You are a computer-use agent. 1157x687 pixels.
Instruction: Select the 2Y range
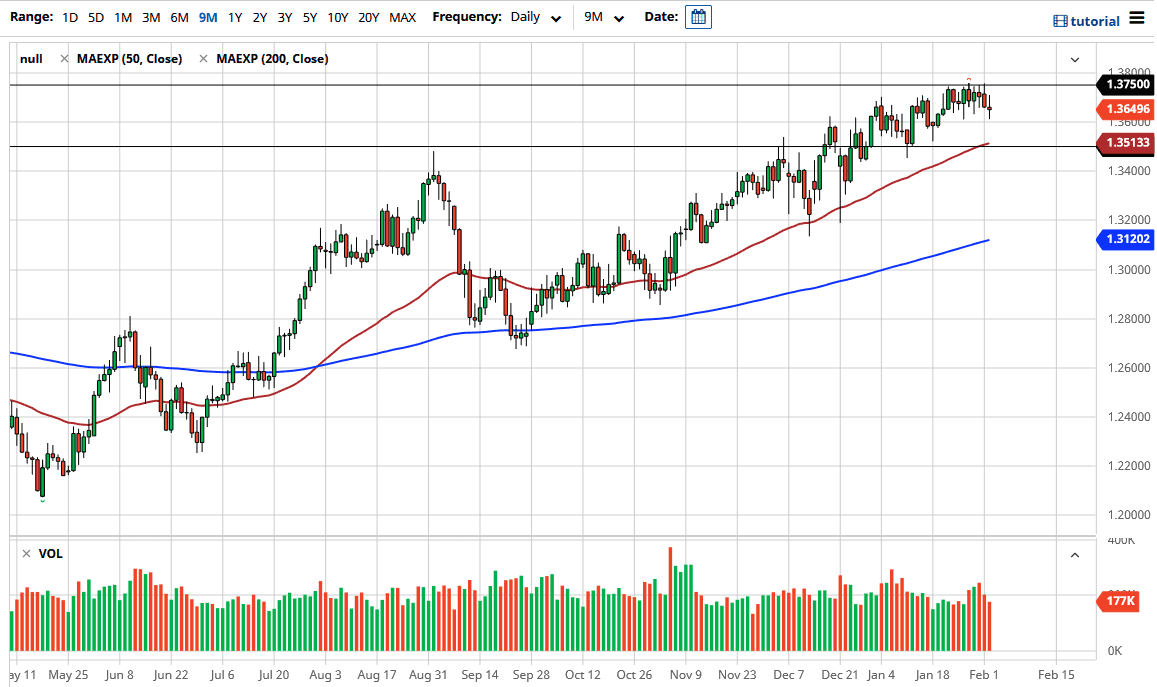coord(260,17)
